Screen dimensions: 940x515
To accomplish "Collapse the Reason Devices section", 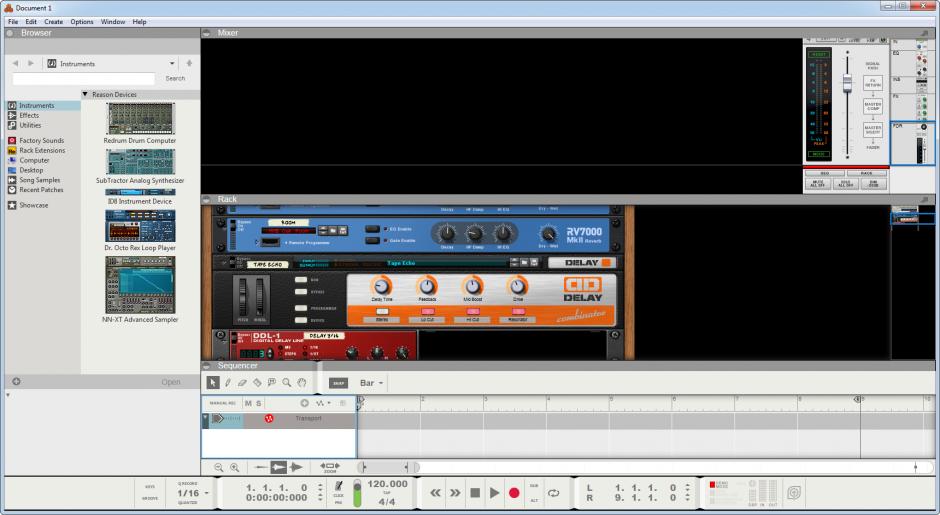I will [x=85, y=94].
